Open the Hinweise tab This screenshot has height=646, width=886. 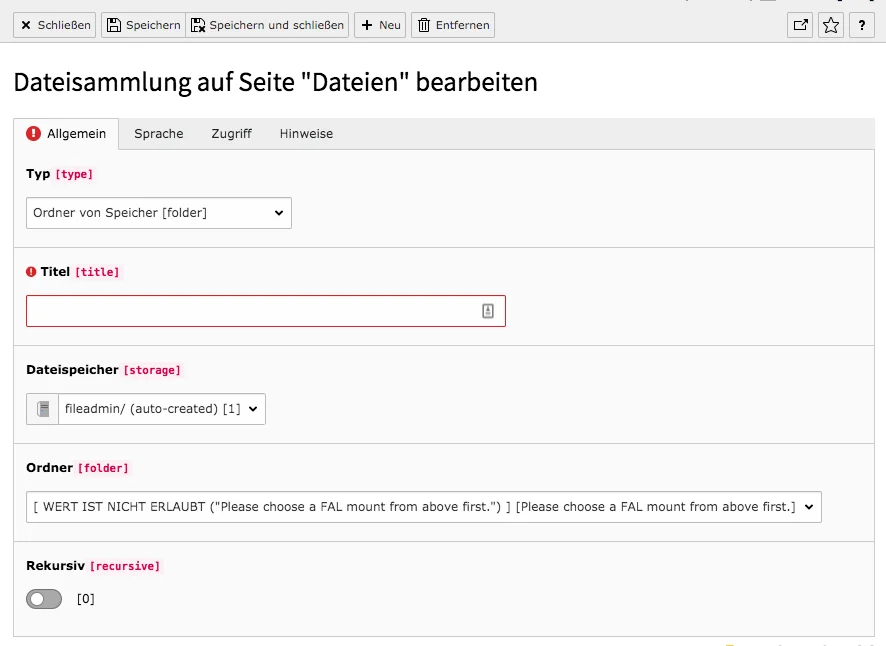306,134
